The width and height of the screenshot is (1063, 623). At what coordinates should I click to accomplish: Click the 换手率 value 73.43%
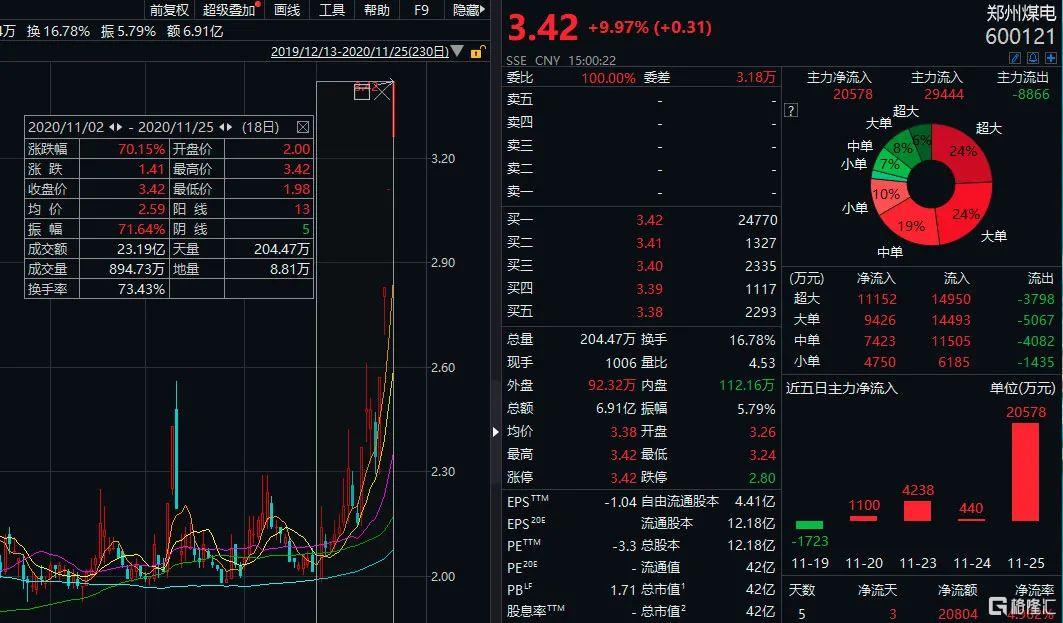coord(142,289)
